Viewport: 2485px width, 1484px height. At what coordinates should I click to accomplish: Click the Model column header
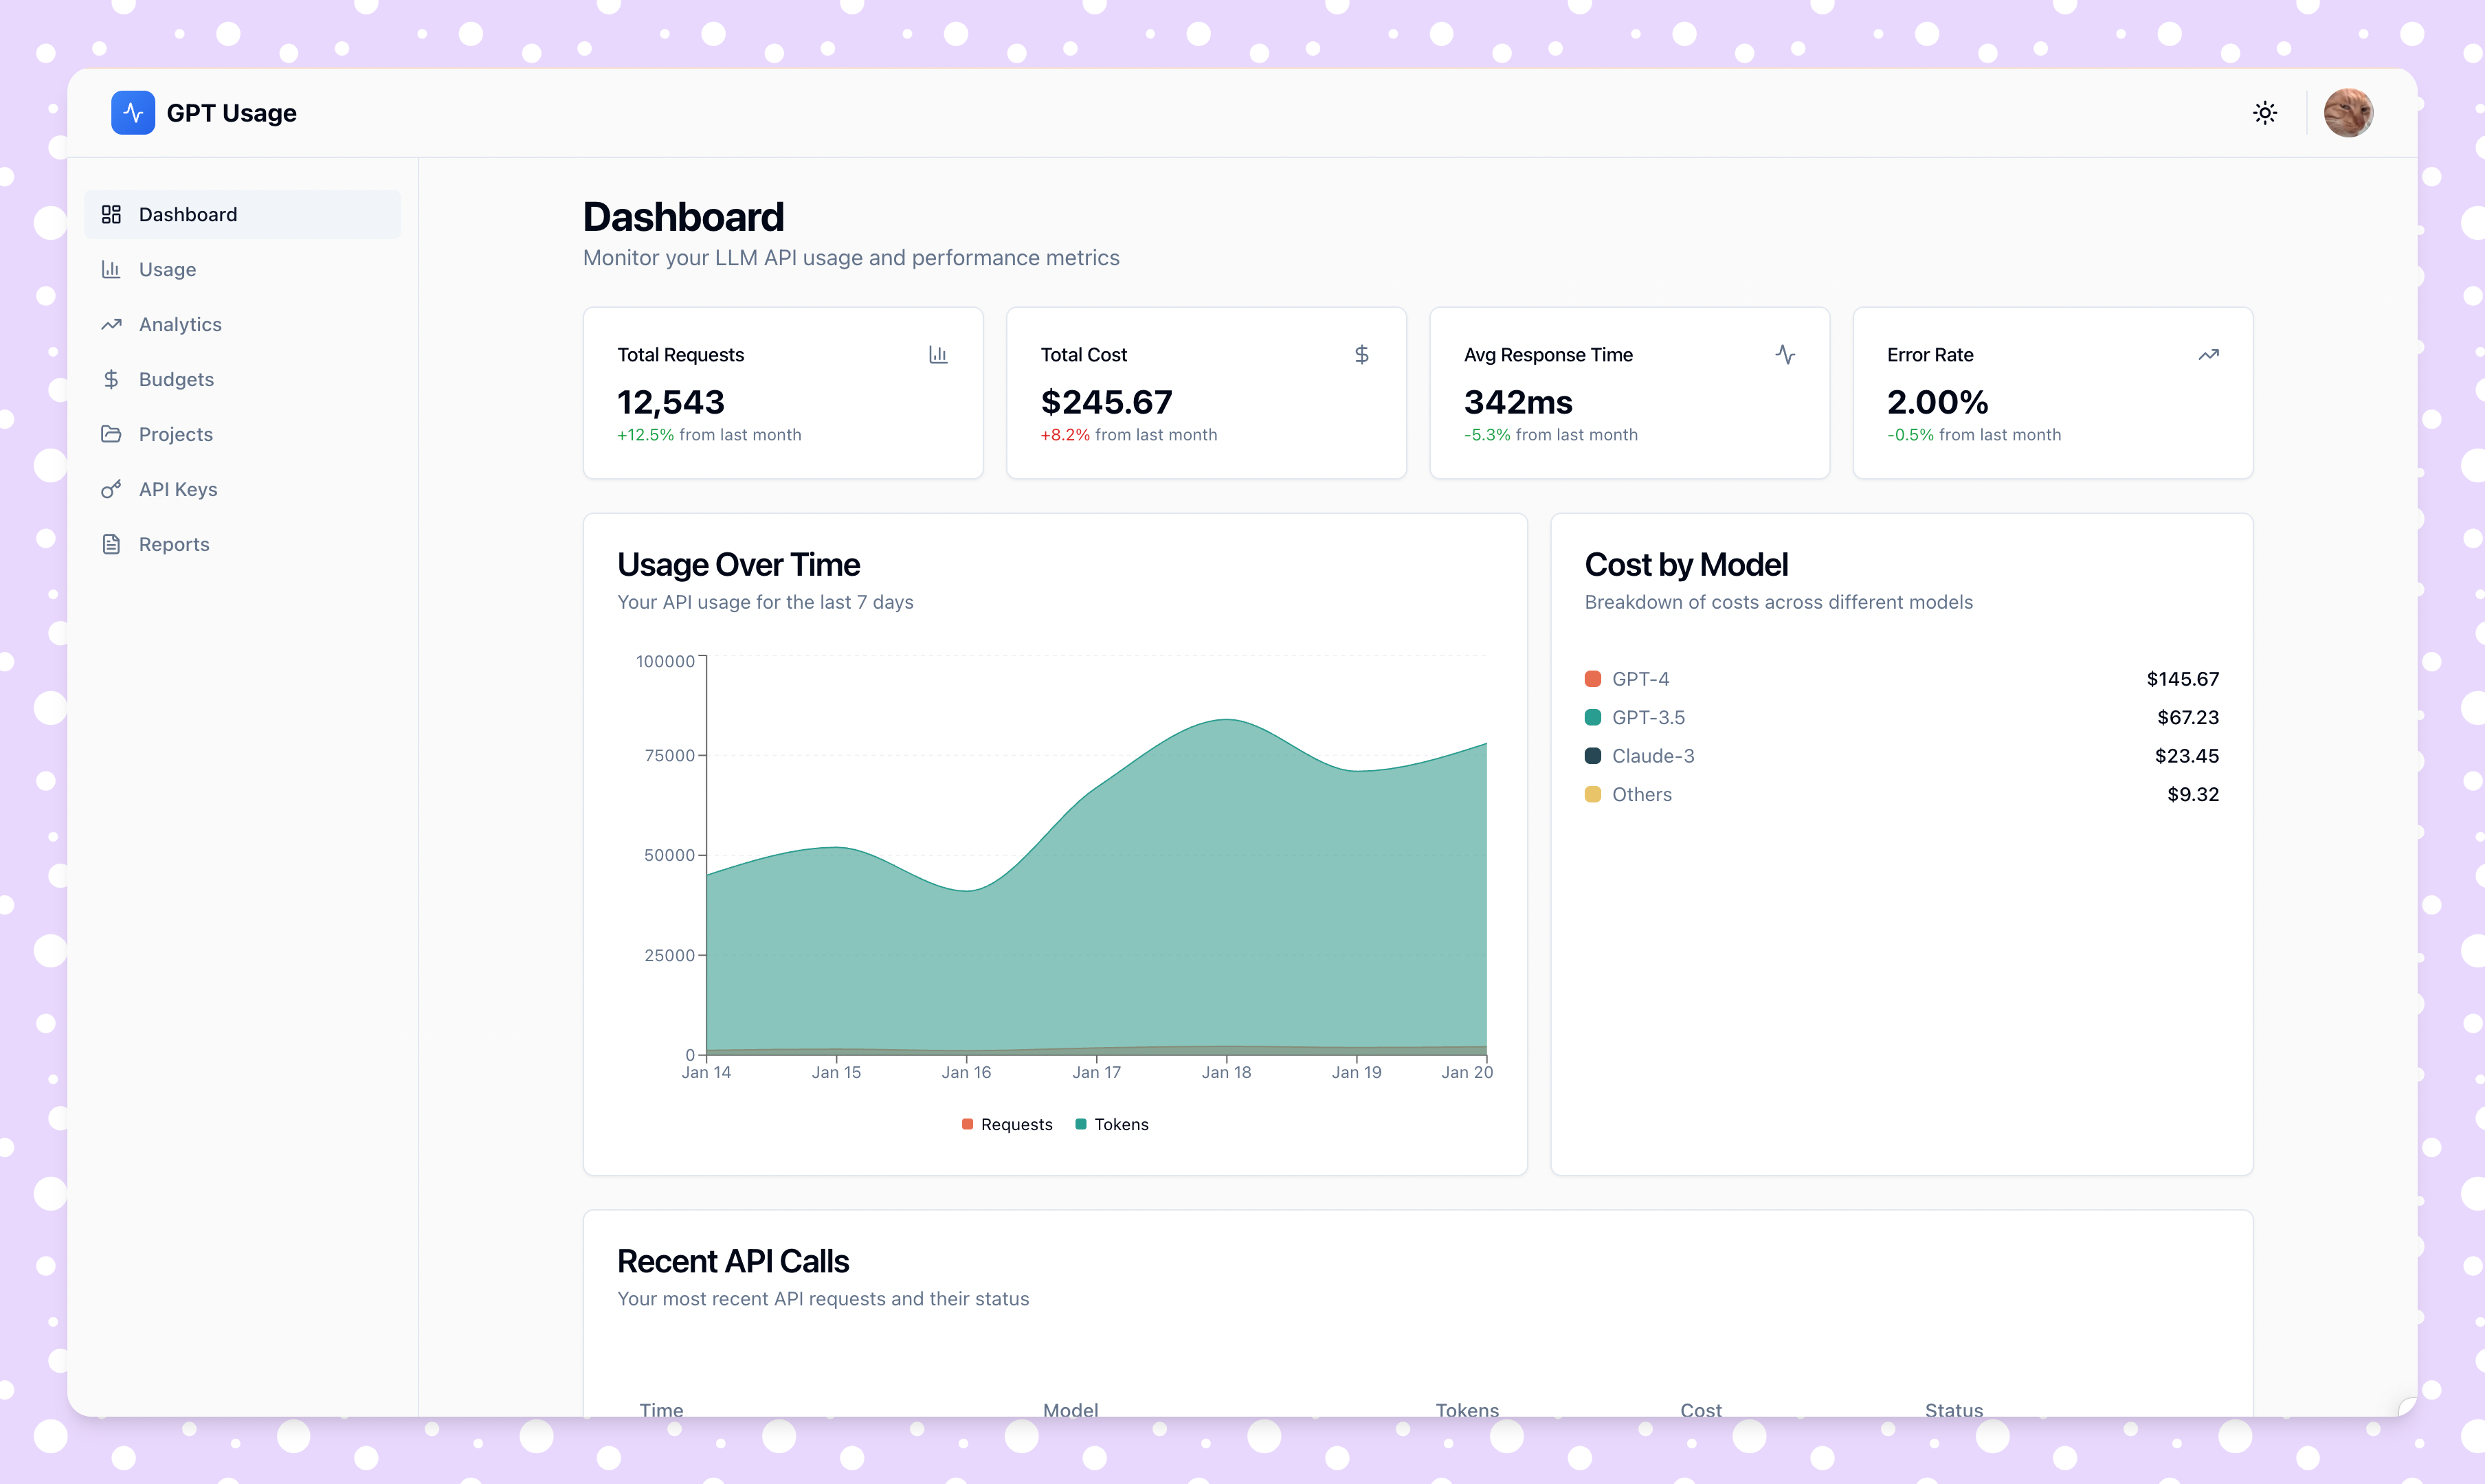coord(1070,1409)
